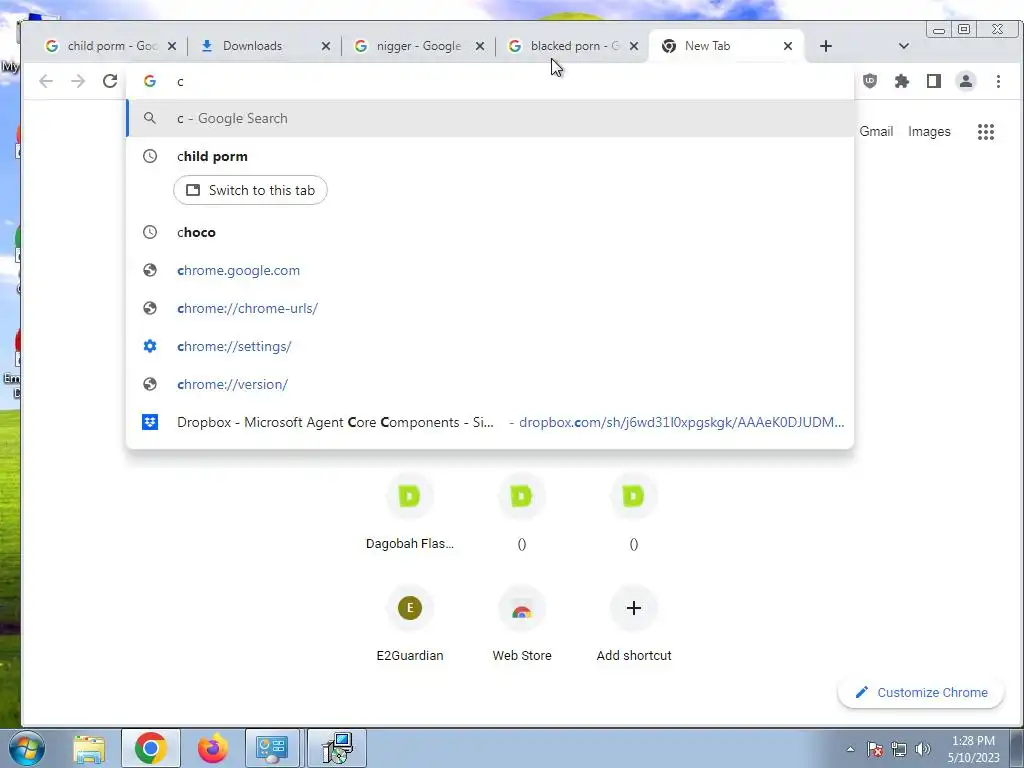Open a new tab with the plus button
The height and width of the screenshot is (768, 1024).
(x=825, y=46)
